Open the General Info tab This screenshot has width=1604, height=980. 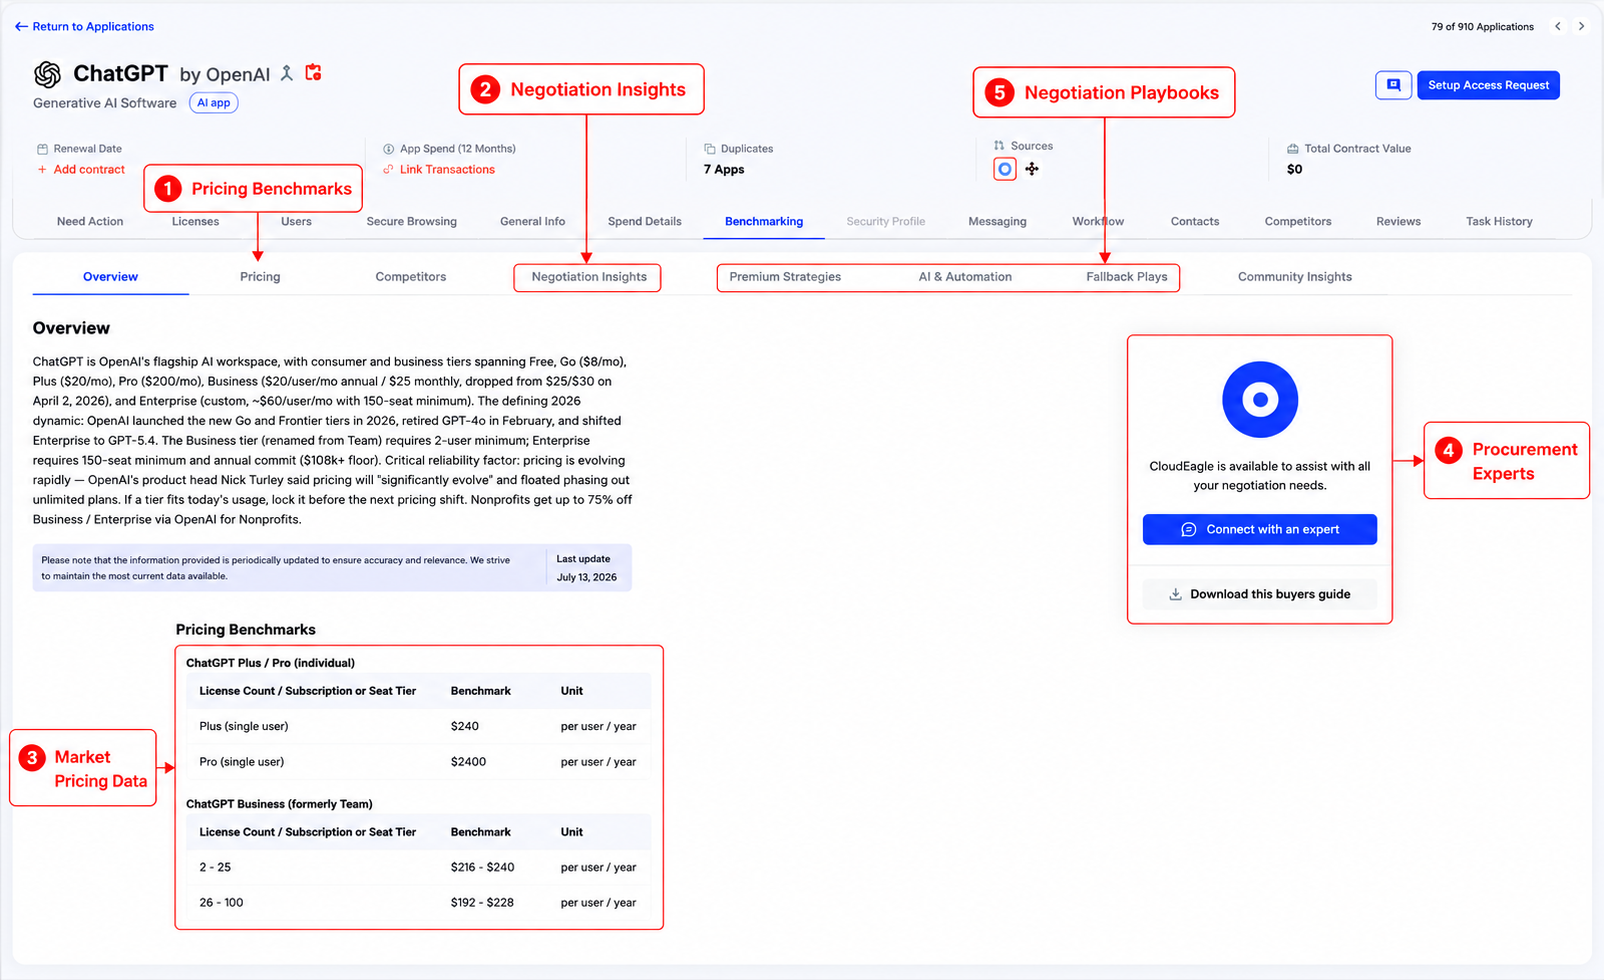532,222
